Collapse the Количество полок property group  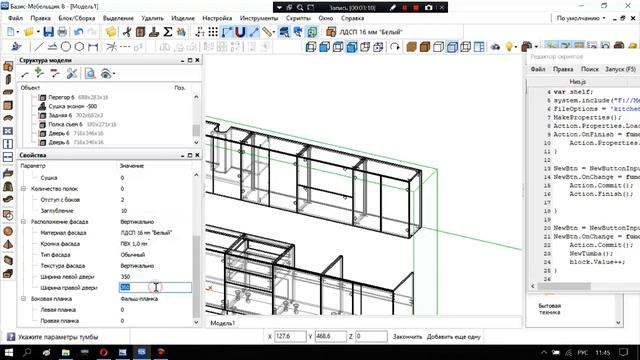(24, 189)
